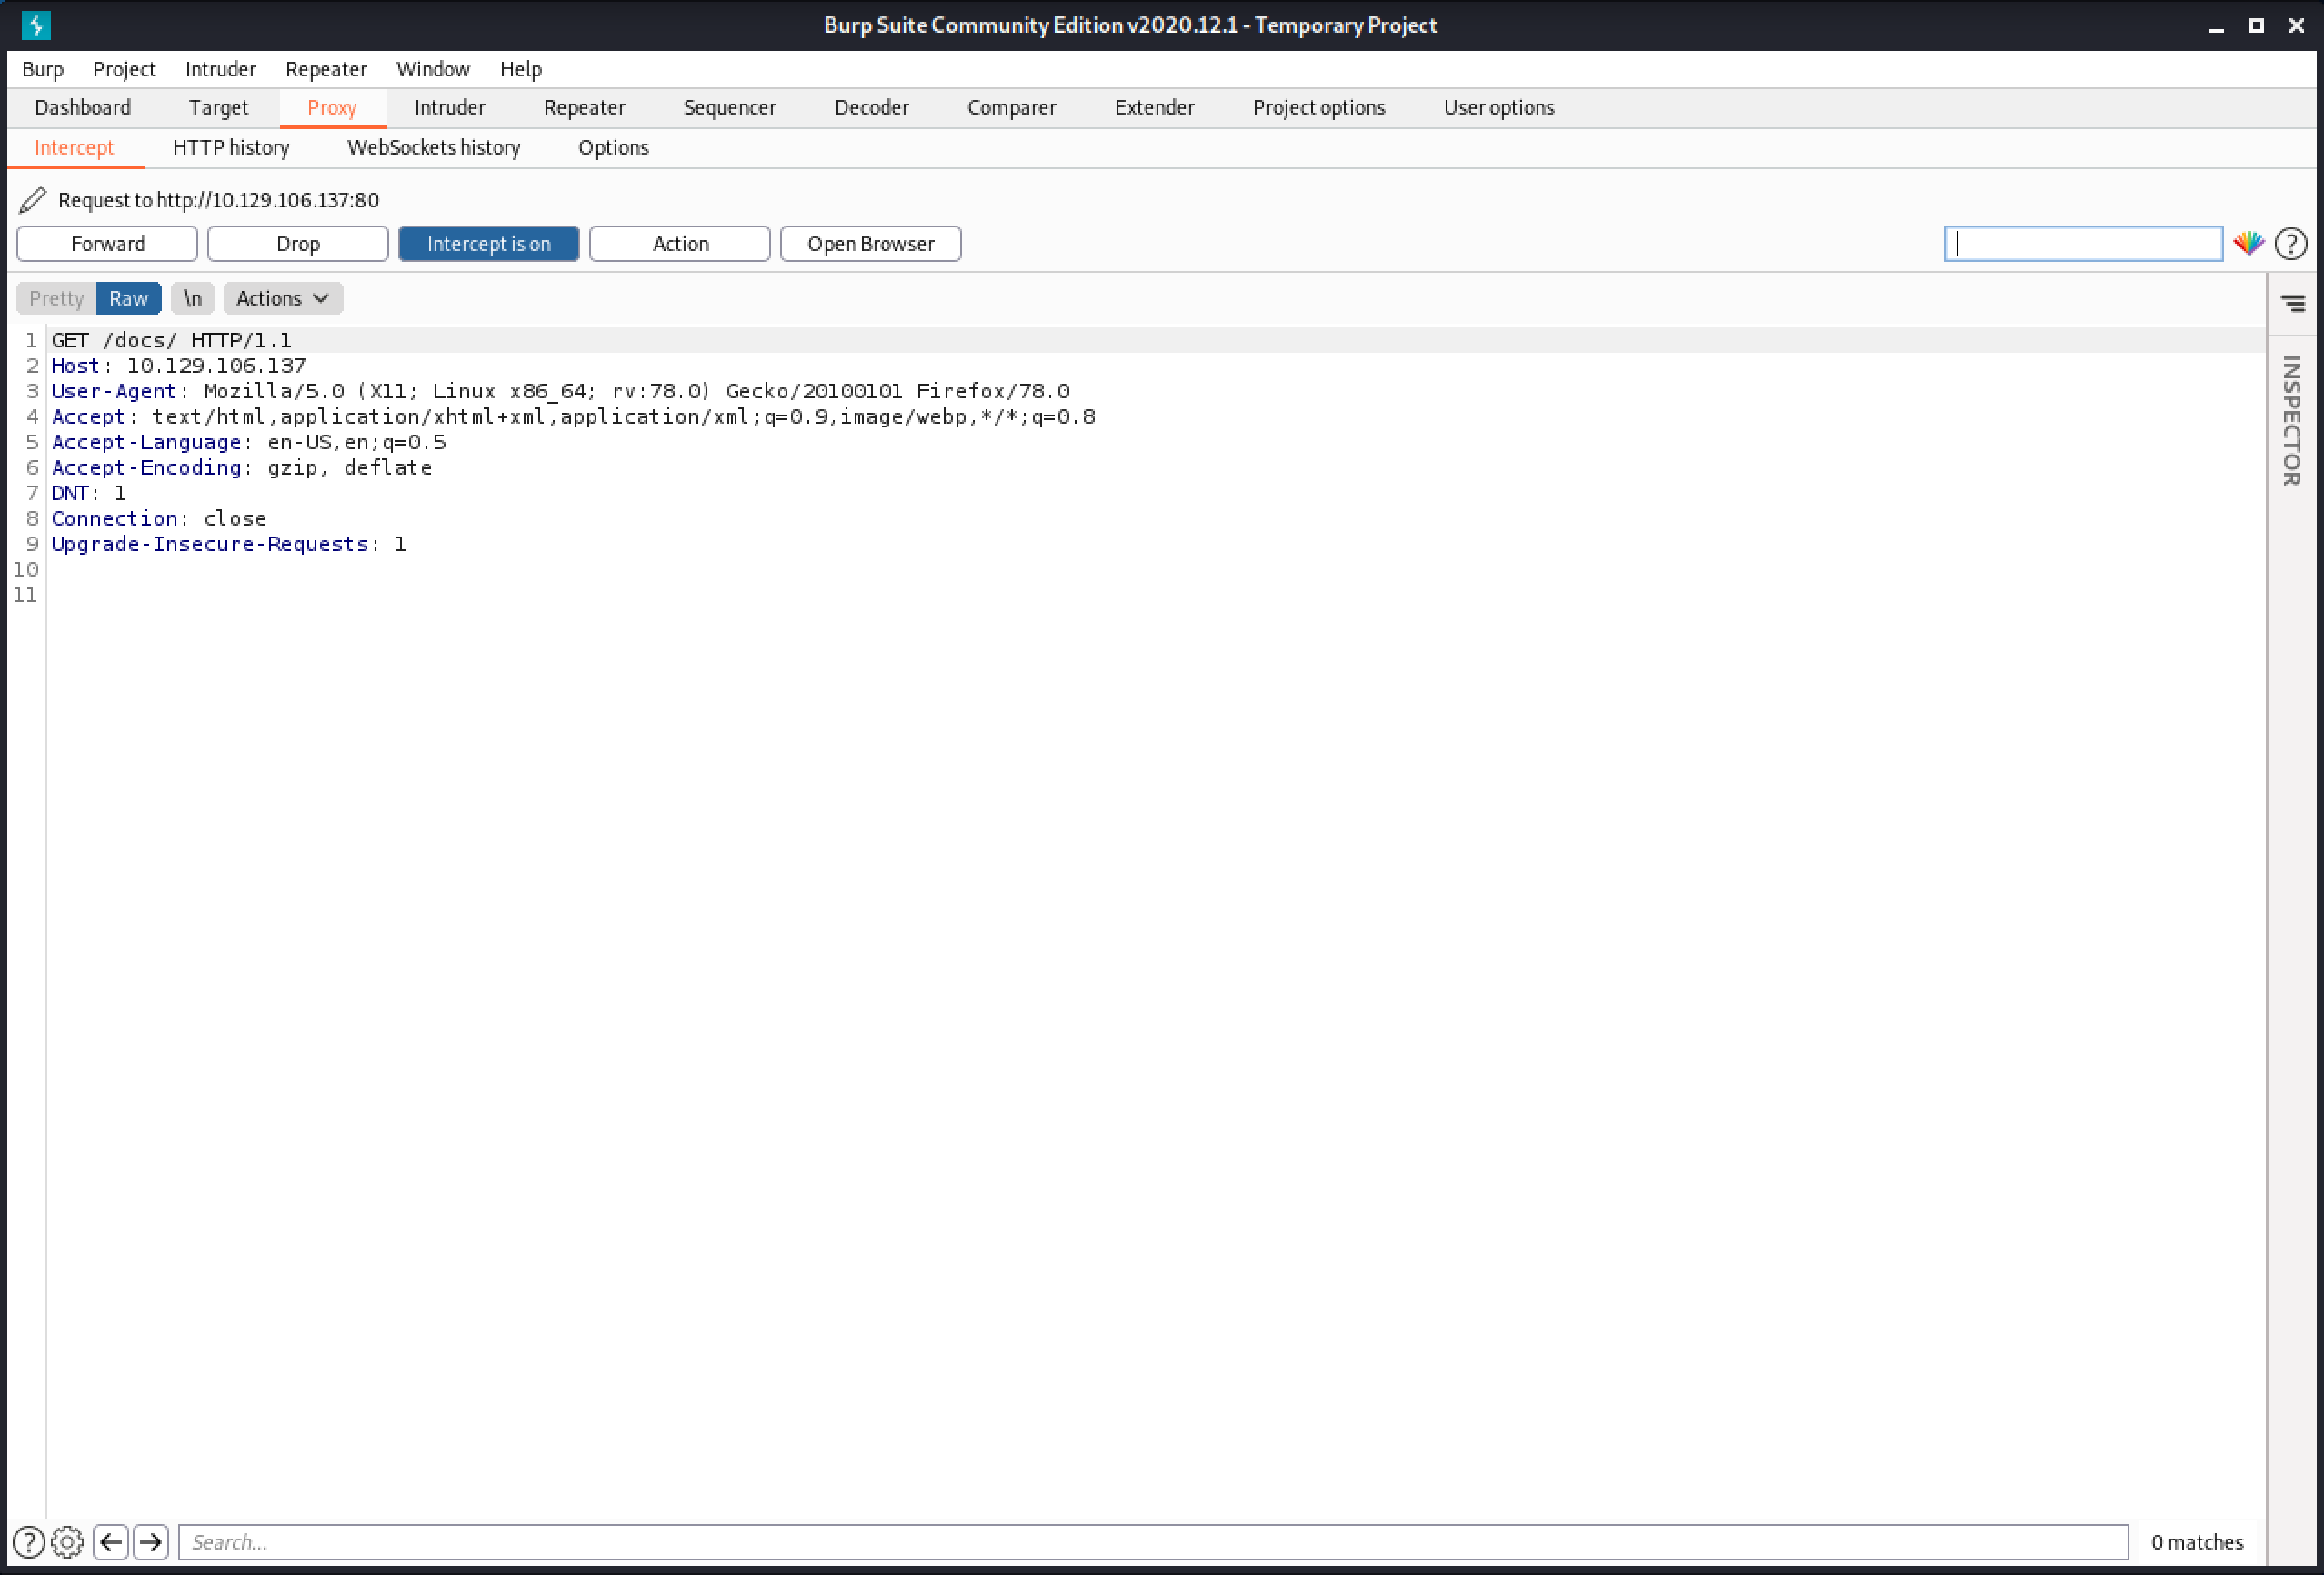Click the User-Agent header line
Image resolution: width=2324 pixels, height=1575 pixels.
click(560, 391)
